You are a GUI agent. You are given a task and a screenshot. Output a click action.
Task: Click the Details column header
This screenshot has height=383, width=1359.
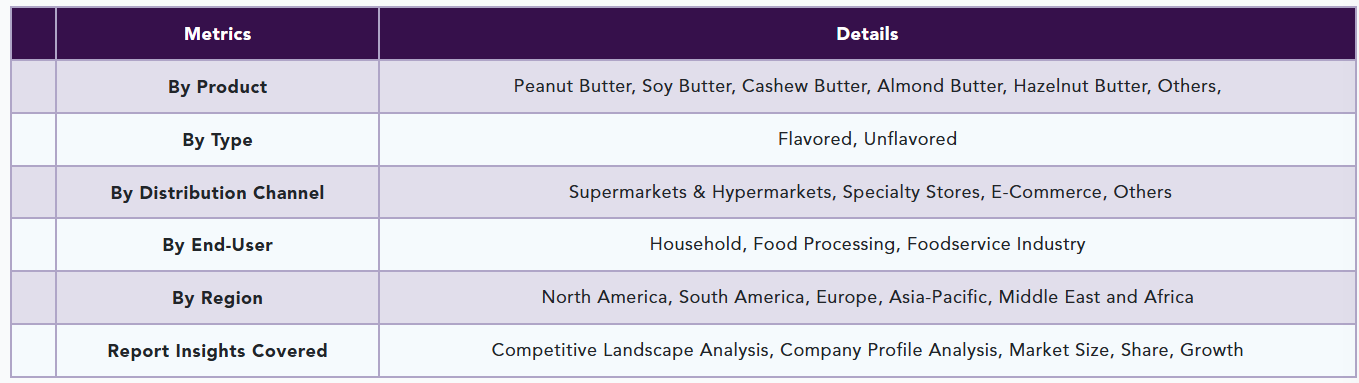867,34
